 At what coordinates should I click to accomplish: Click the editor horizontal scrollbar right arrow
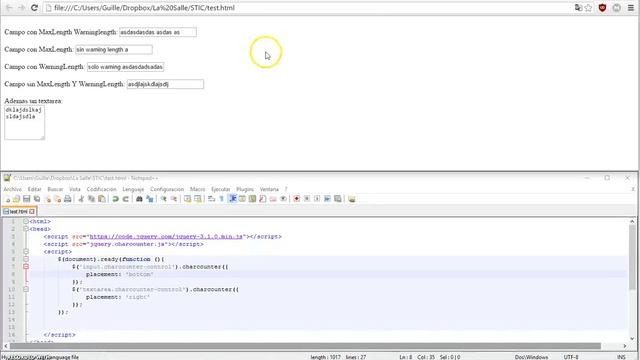tap(625, 346)
